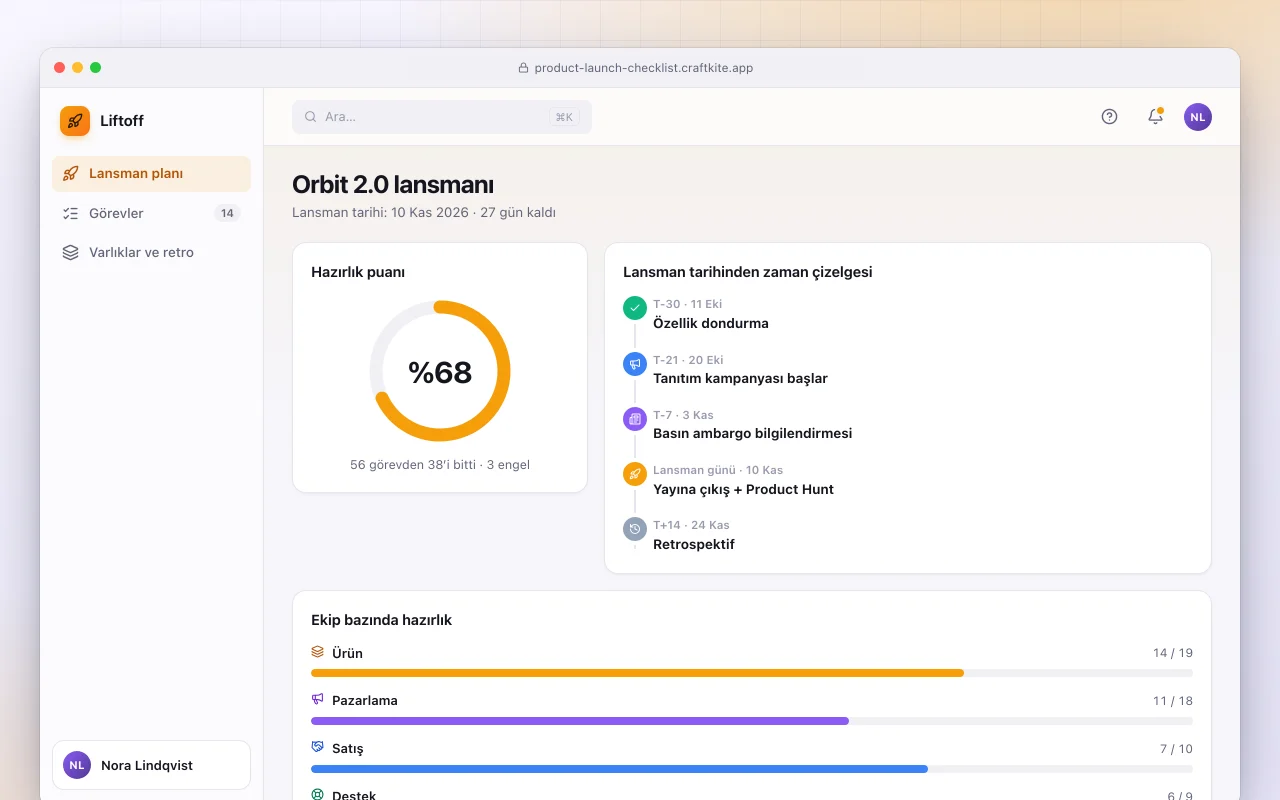Focus the Ara search field
1280x800 pixels.
tap(442, 117)
